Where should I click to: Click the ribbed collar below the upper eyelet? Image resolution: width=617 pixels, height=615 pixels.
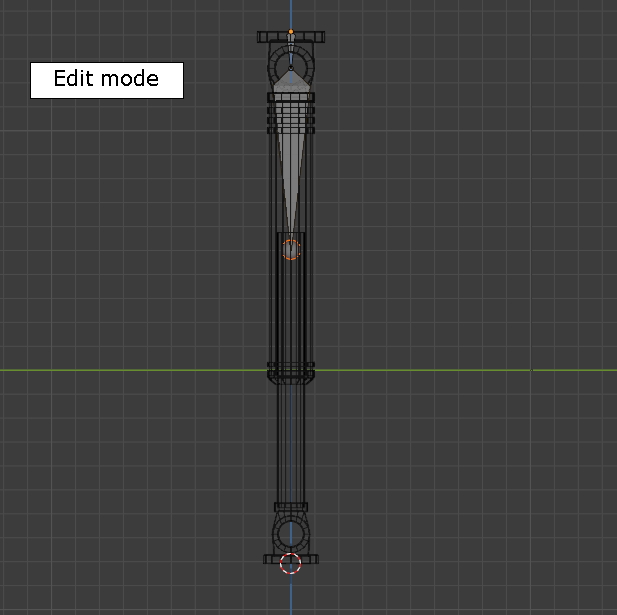coord(291,113)
